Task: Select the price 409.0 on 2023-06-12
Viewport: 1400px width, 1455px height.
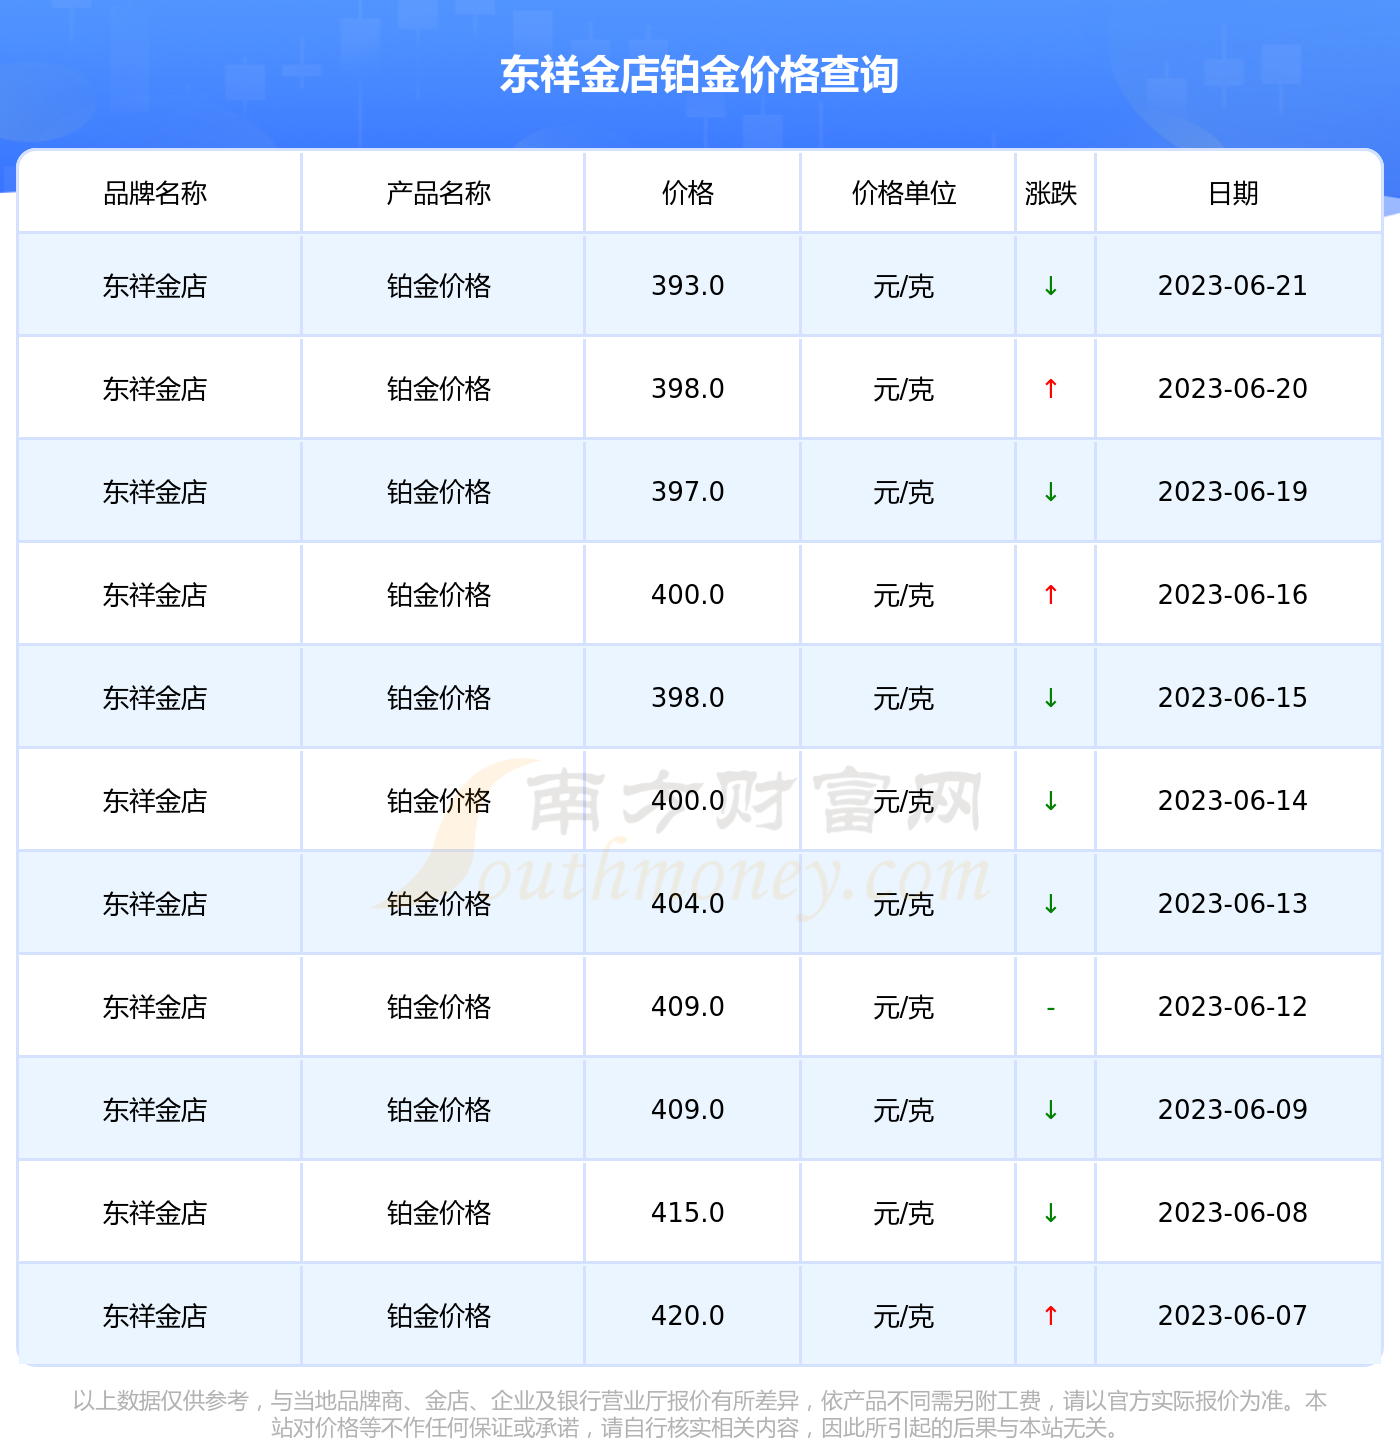Action: (x=688, y=1007)
